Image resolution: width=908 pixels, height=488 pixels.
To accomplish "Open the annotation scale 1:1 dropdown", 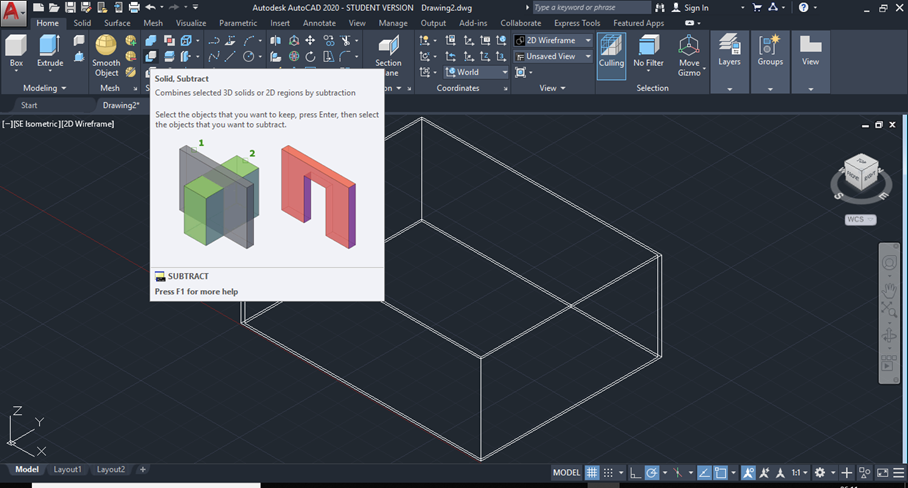I will pyautogui.click(x=800, y=473).
